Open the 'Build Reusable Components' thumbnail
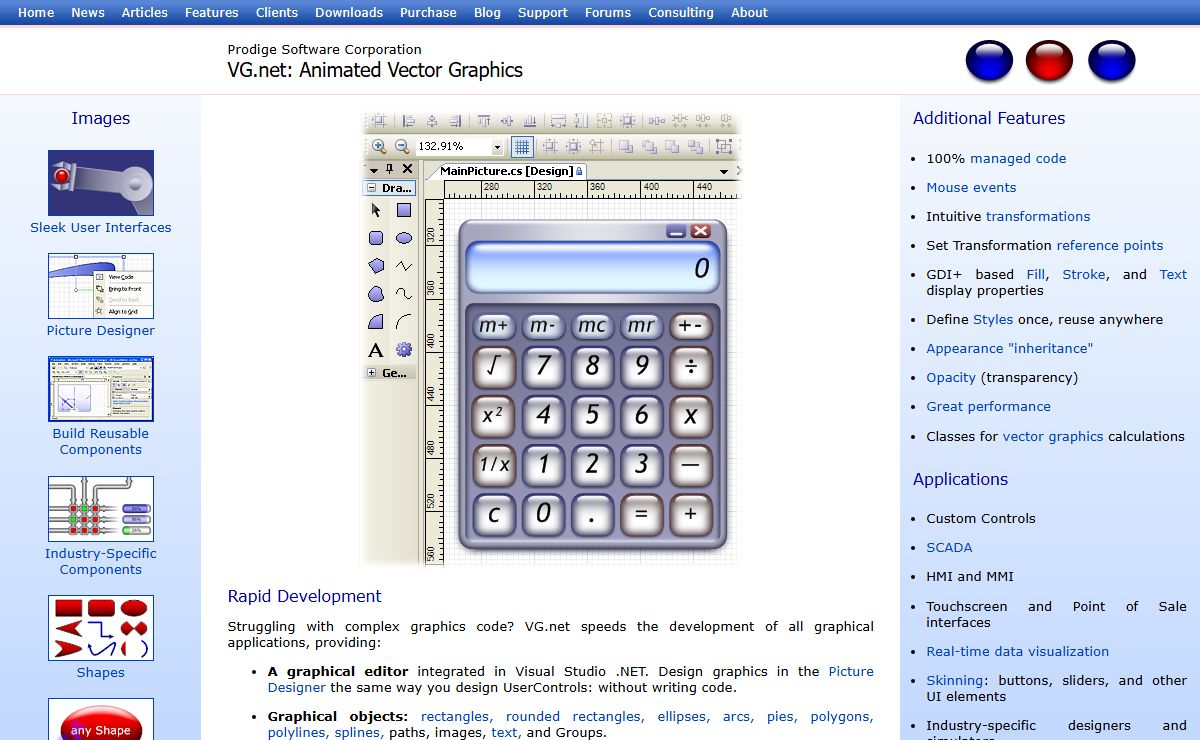Viewport: 1200px width, 740px height. (101, 389)
